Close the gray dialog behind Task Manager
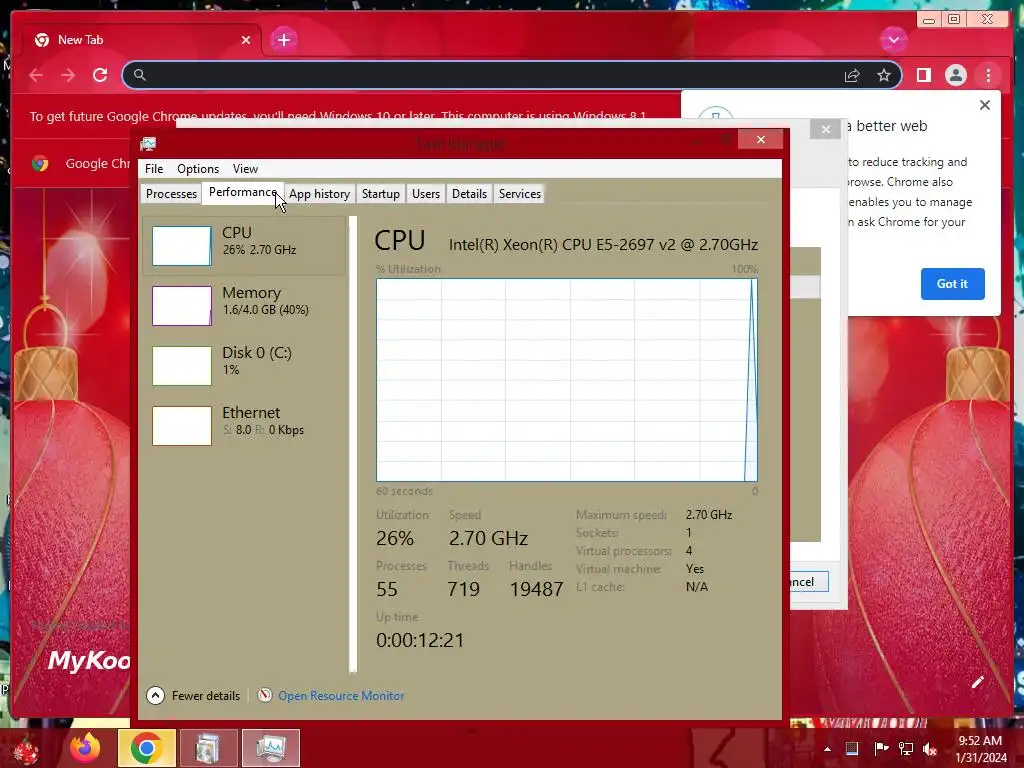1024x768 pixels. (825, 129)
